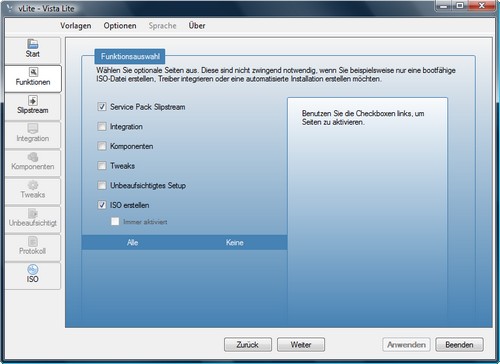This screenshot has height=364, width=500.
Task: Open the Integration sidebar page
Action: [33, 134]
